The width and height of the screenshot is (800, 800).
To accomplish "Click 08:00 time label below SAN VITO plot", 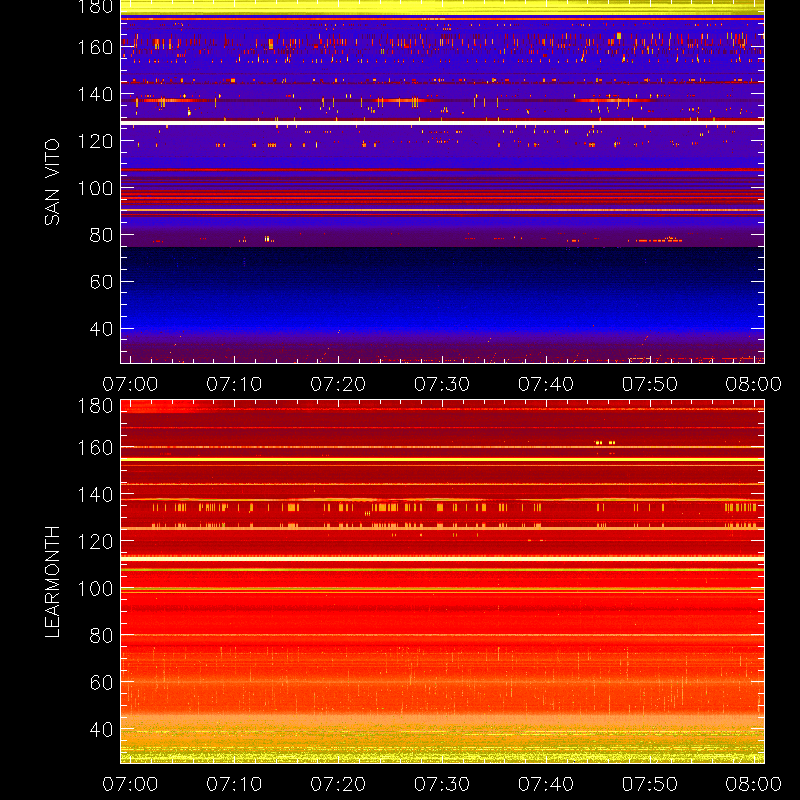I will pos(754,384).
